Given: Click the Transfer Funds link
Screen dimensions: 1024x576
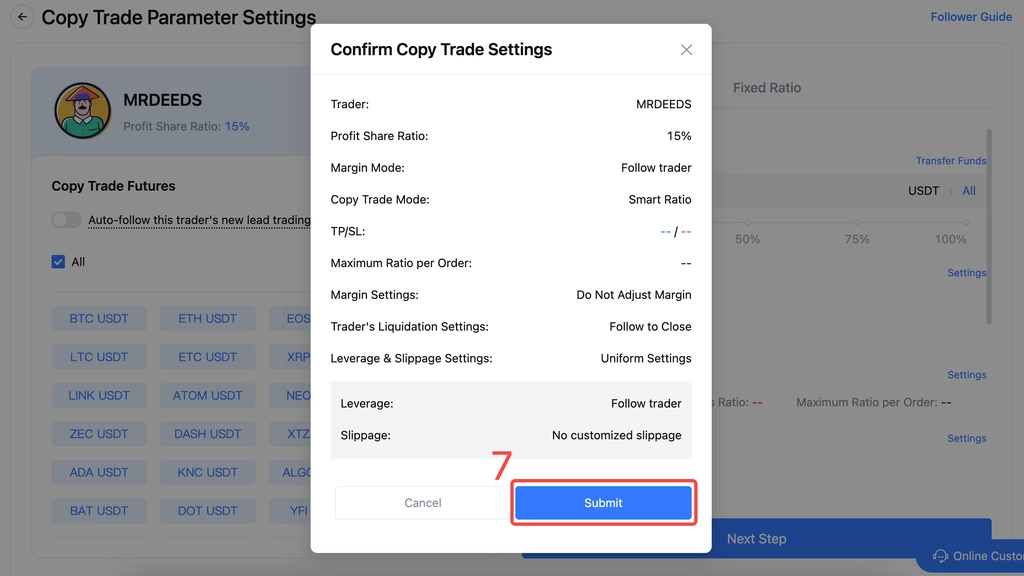Looking at the screenshot, I should pyautogui.click(x=950, y=161).
